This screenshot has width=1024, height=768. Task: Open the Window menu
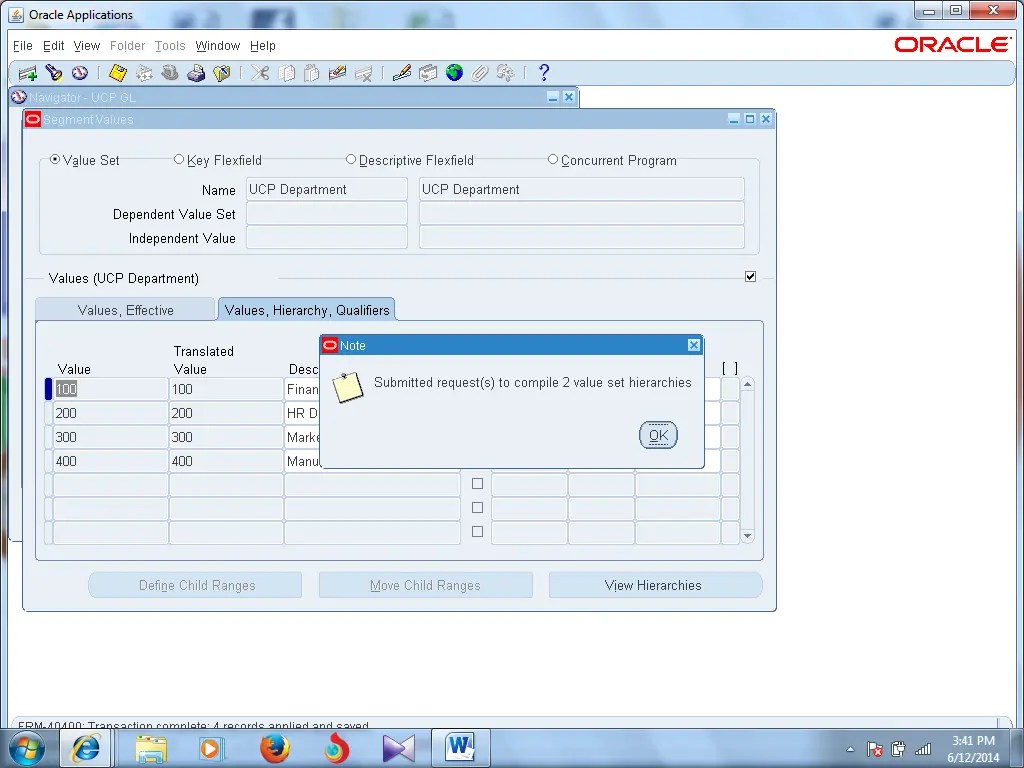(217, 46)
